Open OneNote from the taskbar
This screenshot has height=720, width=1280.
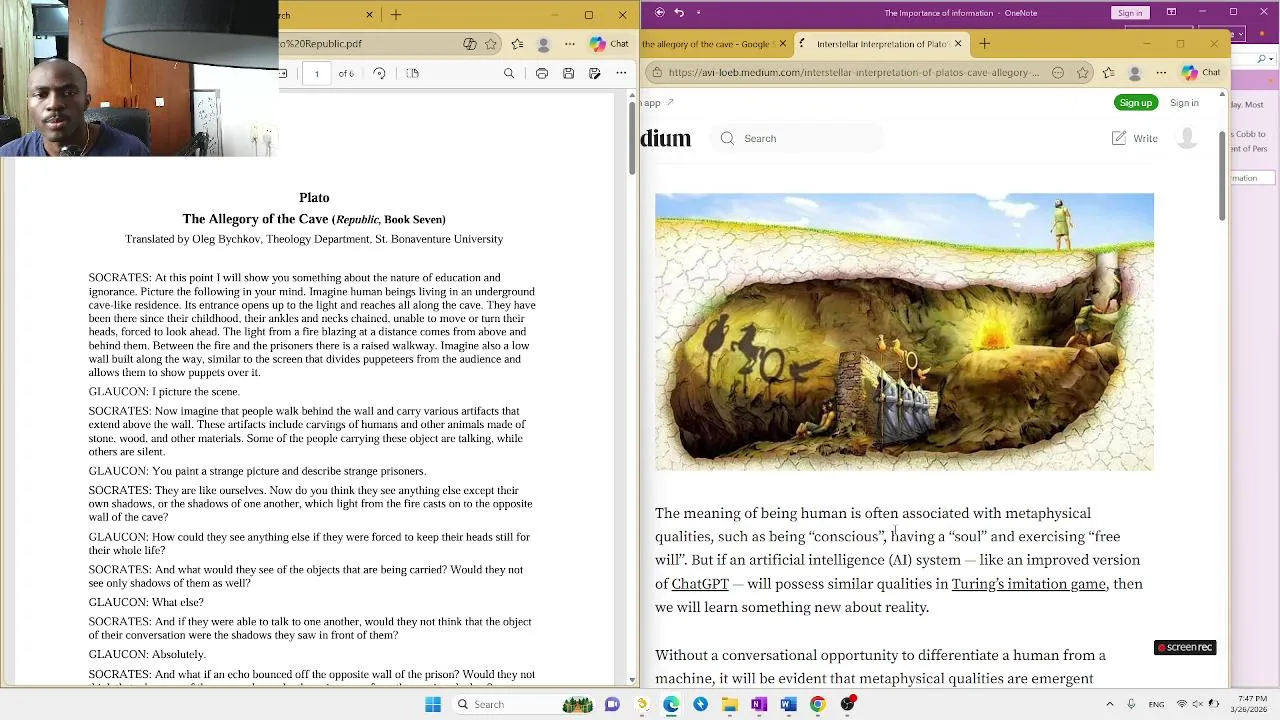[x=759, y=704]
